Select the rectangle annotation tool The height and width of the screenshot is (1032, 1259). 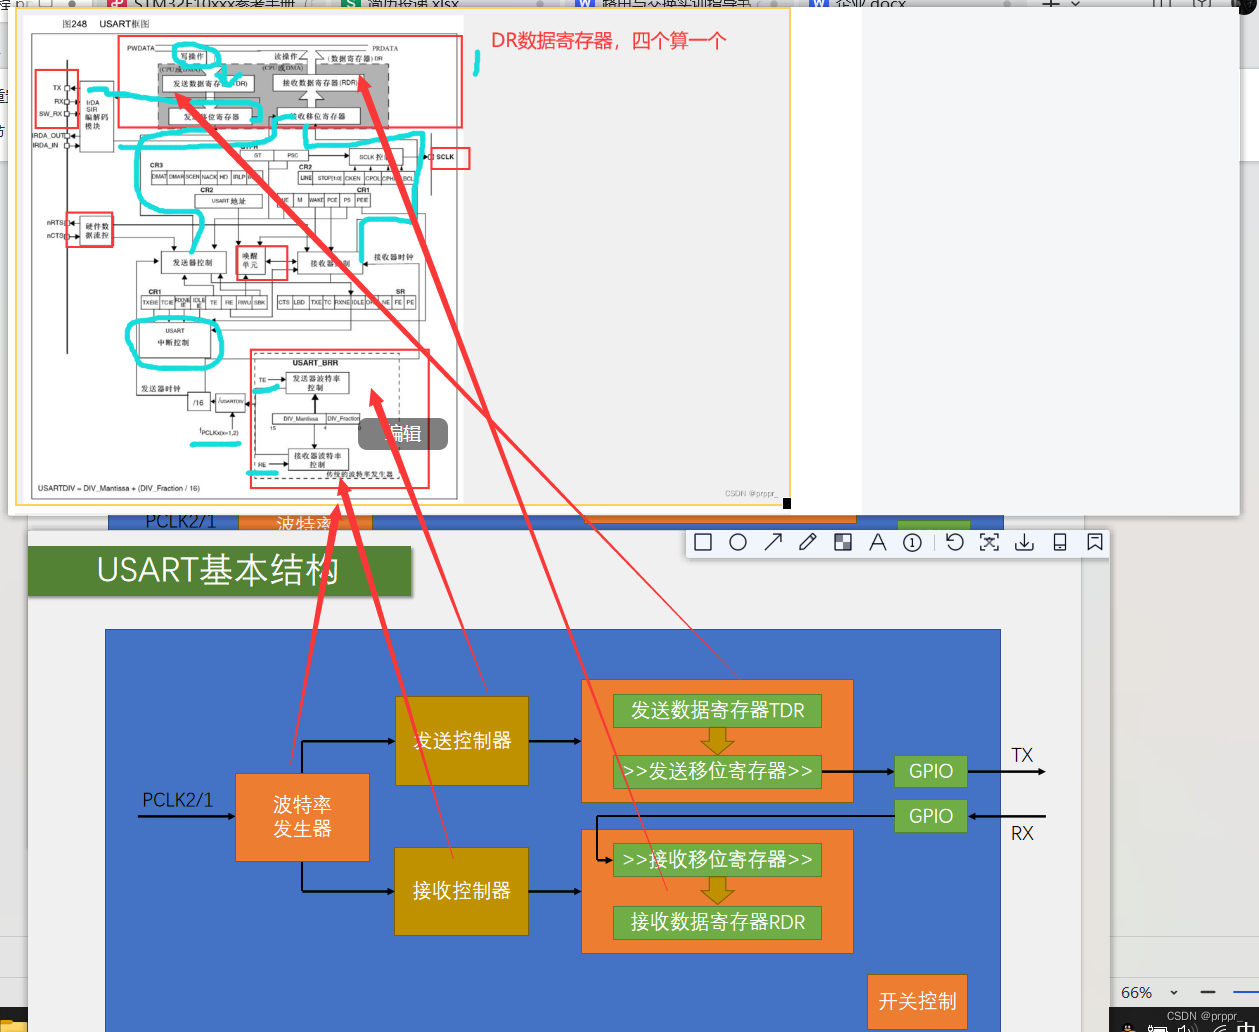point(703,541)
